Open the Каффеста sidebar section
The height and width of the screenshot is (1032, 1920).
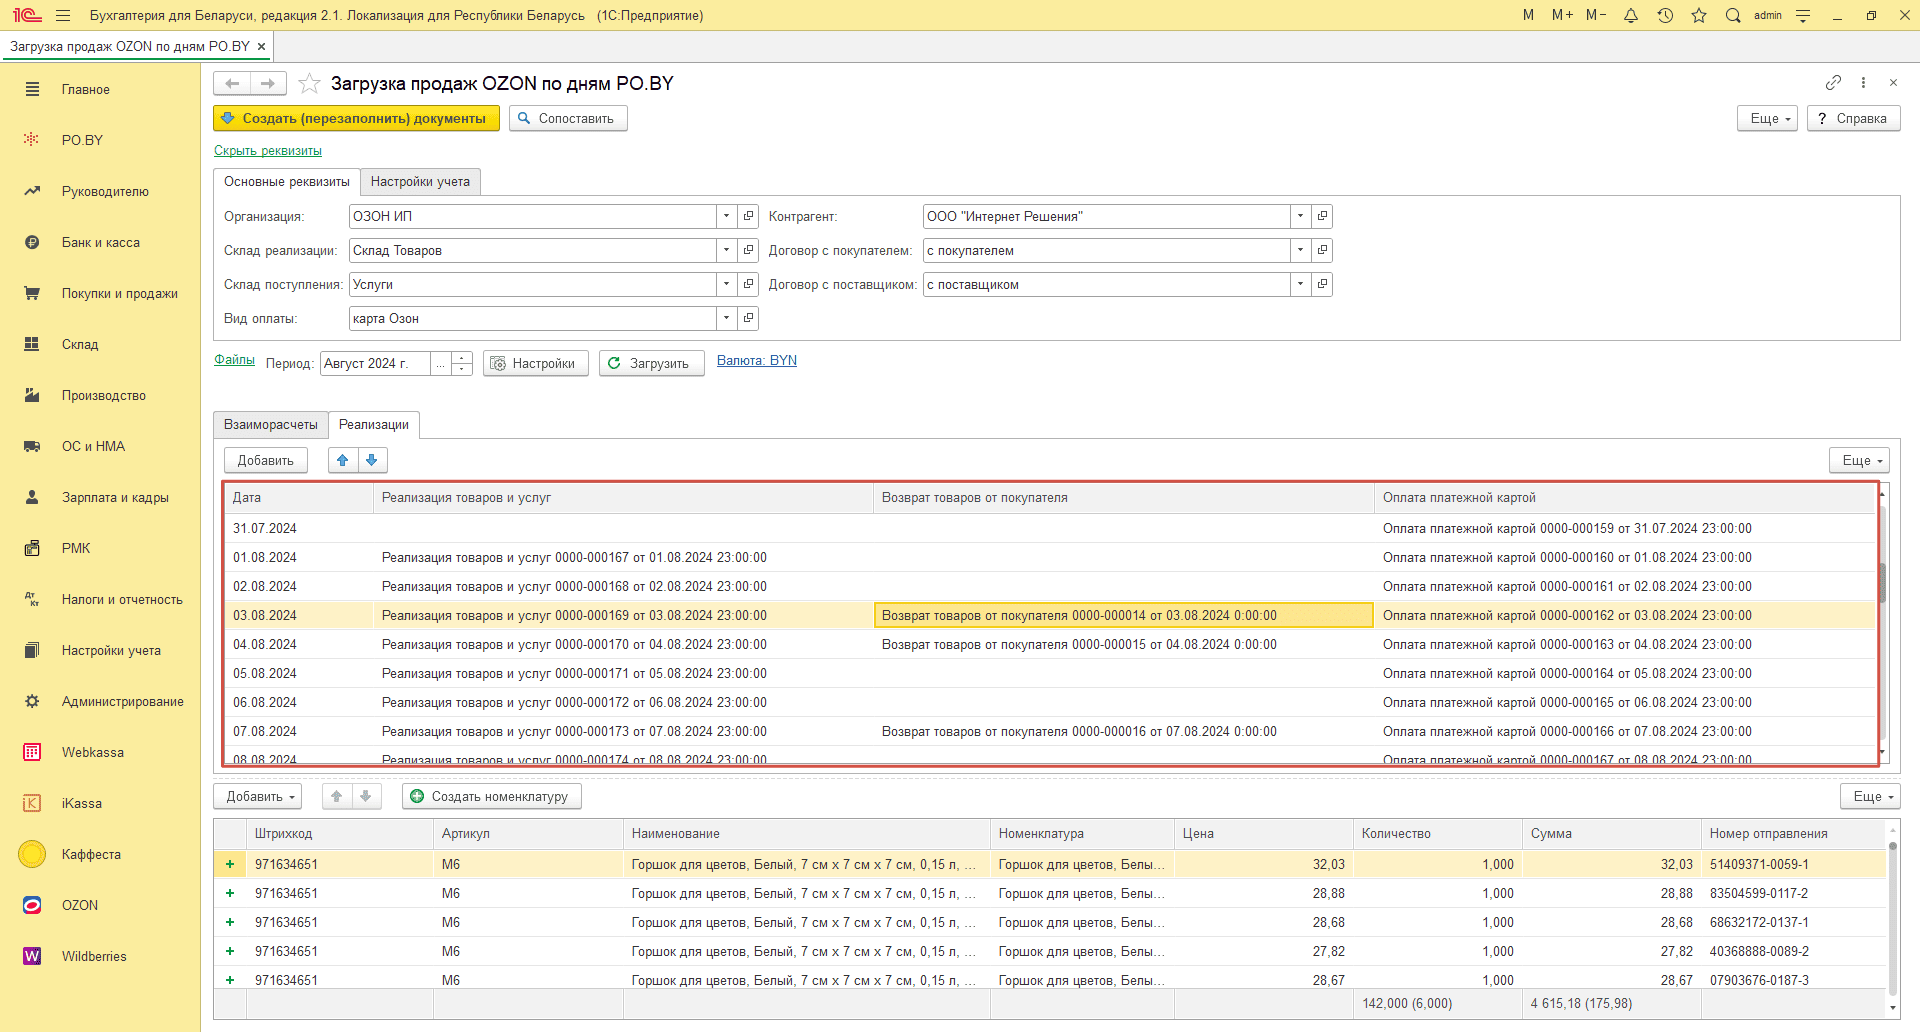tap(91, 854)
